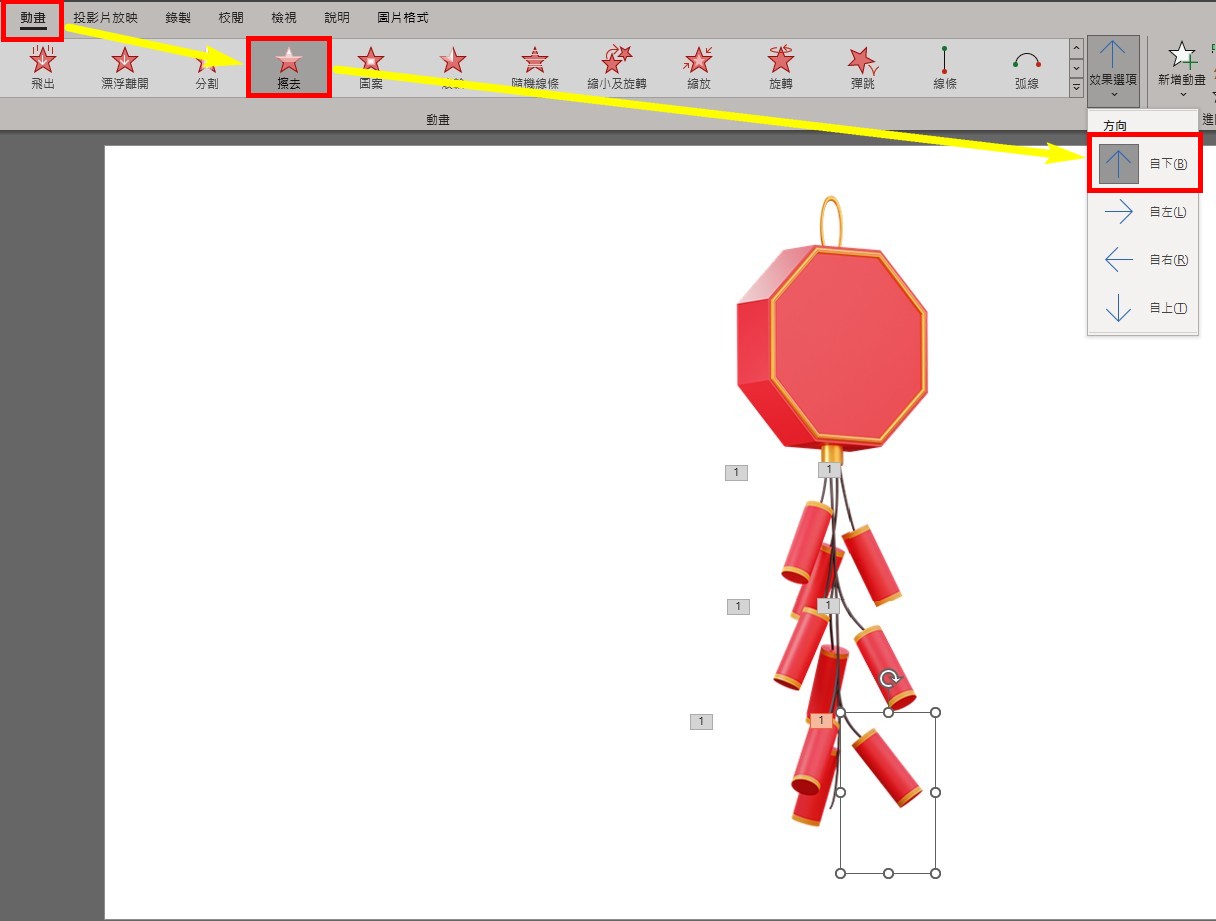1216x921 pixels.
Task: Select the 自下(B) direction option
Action: (1143, 164)
